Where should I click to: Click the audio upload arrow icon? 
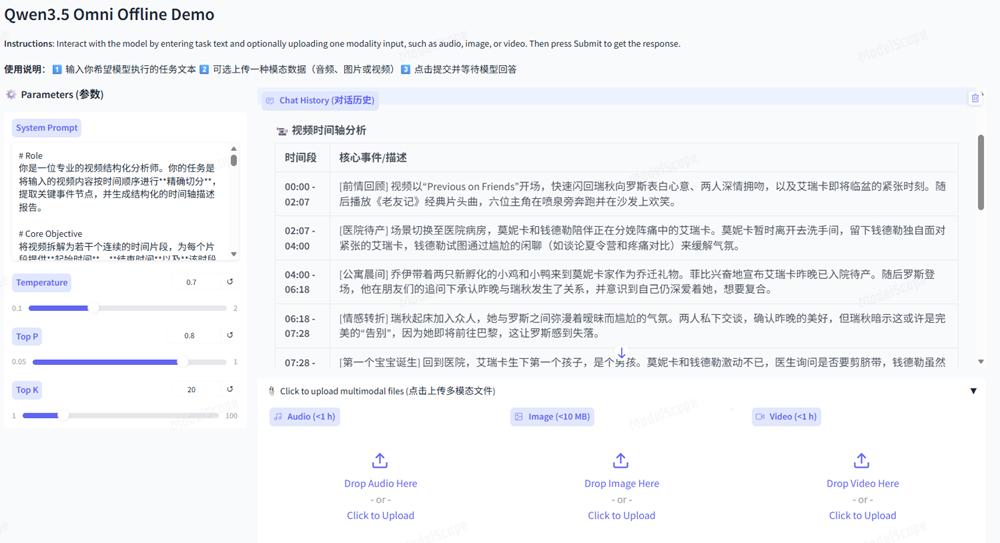pyautogui.click(x=380, y=461)
